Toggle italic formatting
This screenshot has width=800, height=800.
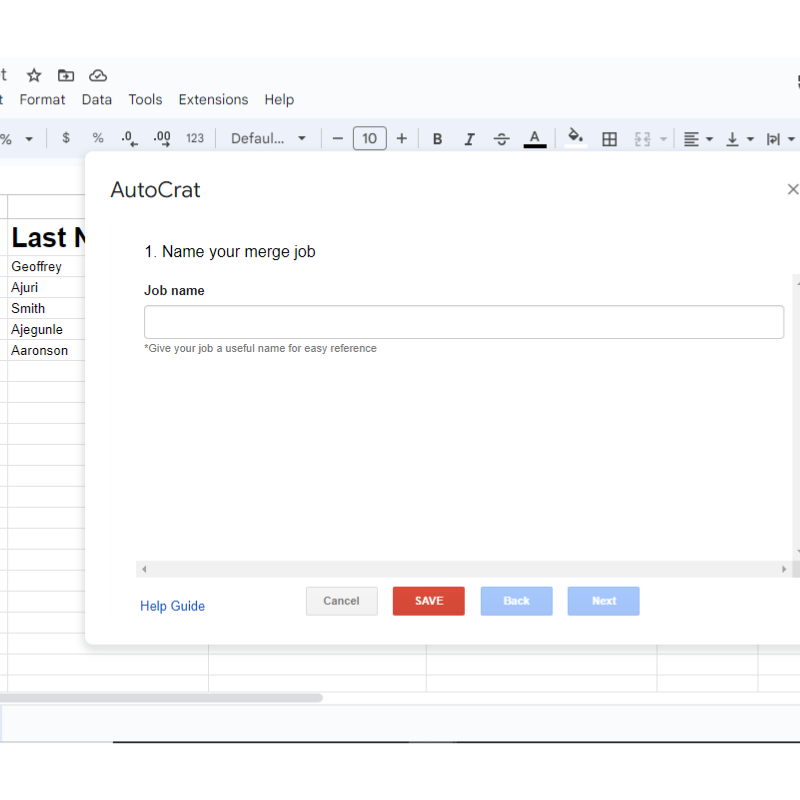[x=469, y=139]
